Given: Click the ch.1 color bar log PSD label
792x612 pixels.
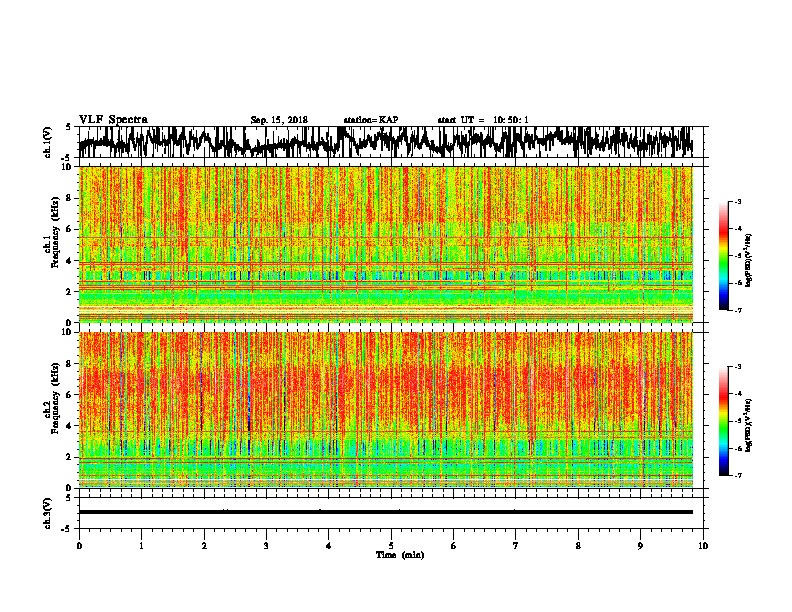Looking at the screenshot, I should point(749,260).
